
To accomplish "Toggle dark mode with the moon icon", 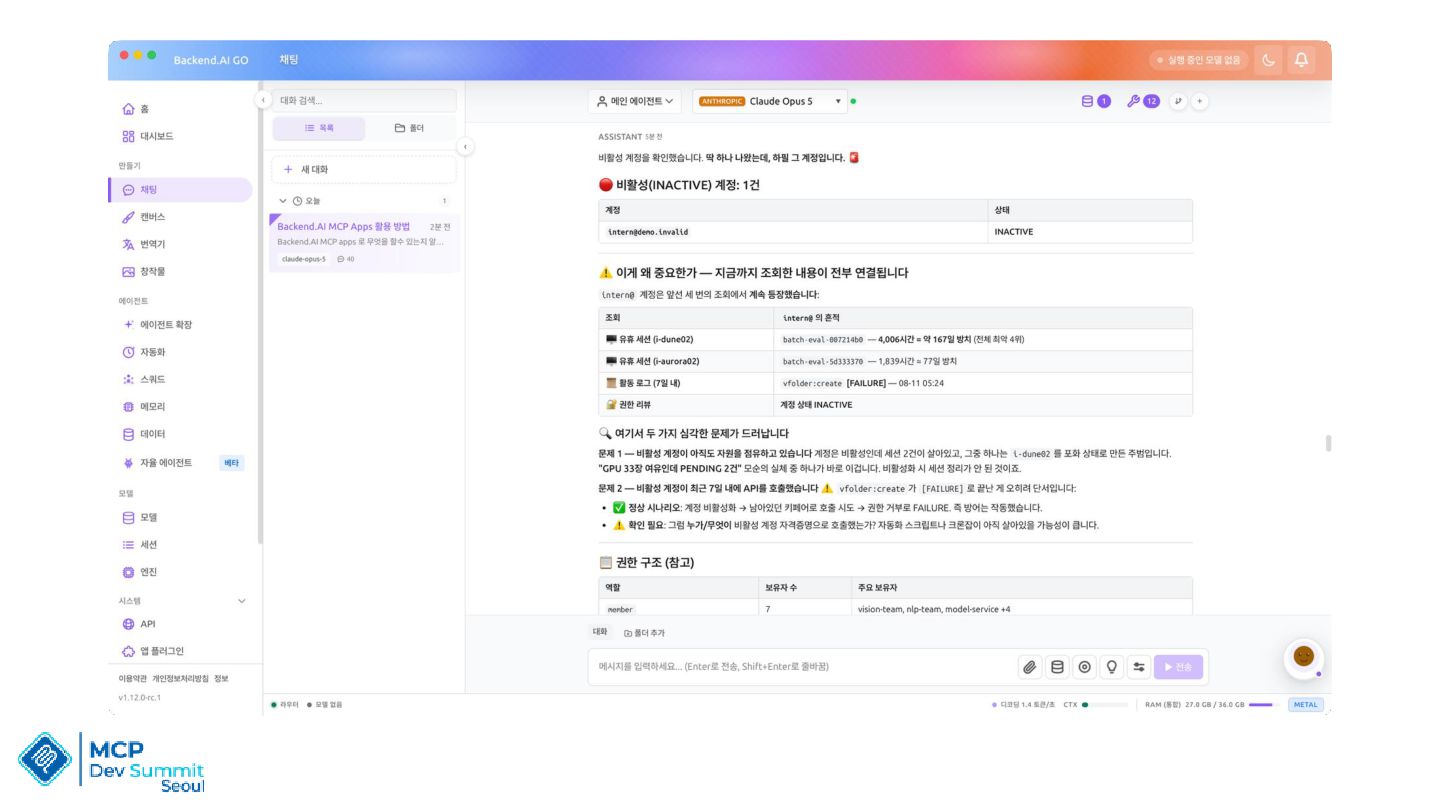I will [1269, 60].
